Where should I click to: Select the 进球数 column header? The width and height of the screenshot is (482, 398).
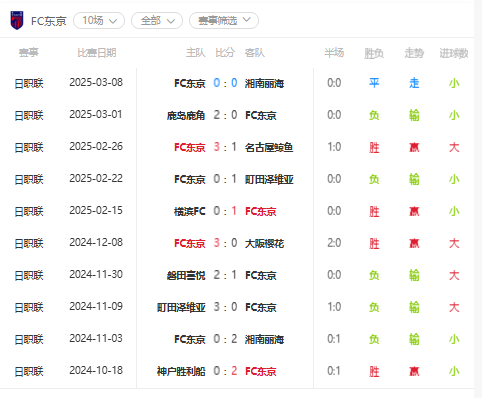(454, 53)
